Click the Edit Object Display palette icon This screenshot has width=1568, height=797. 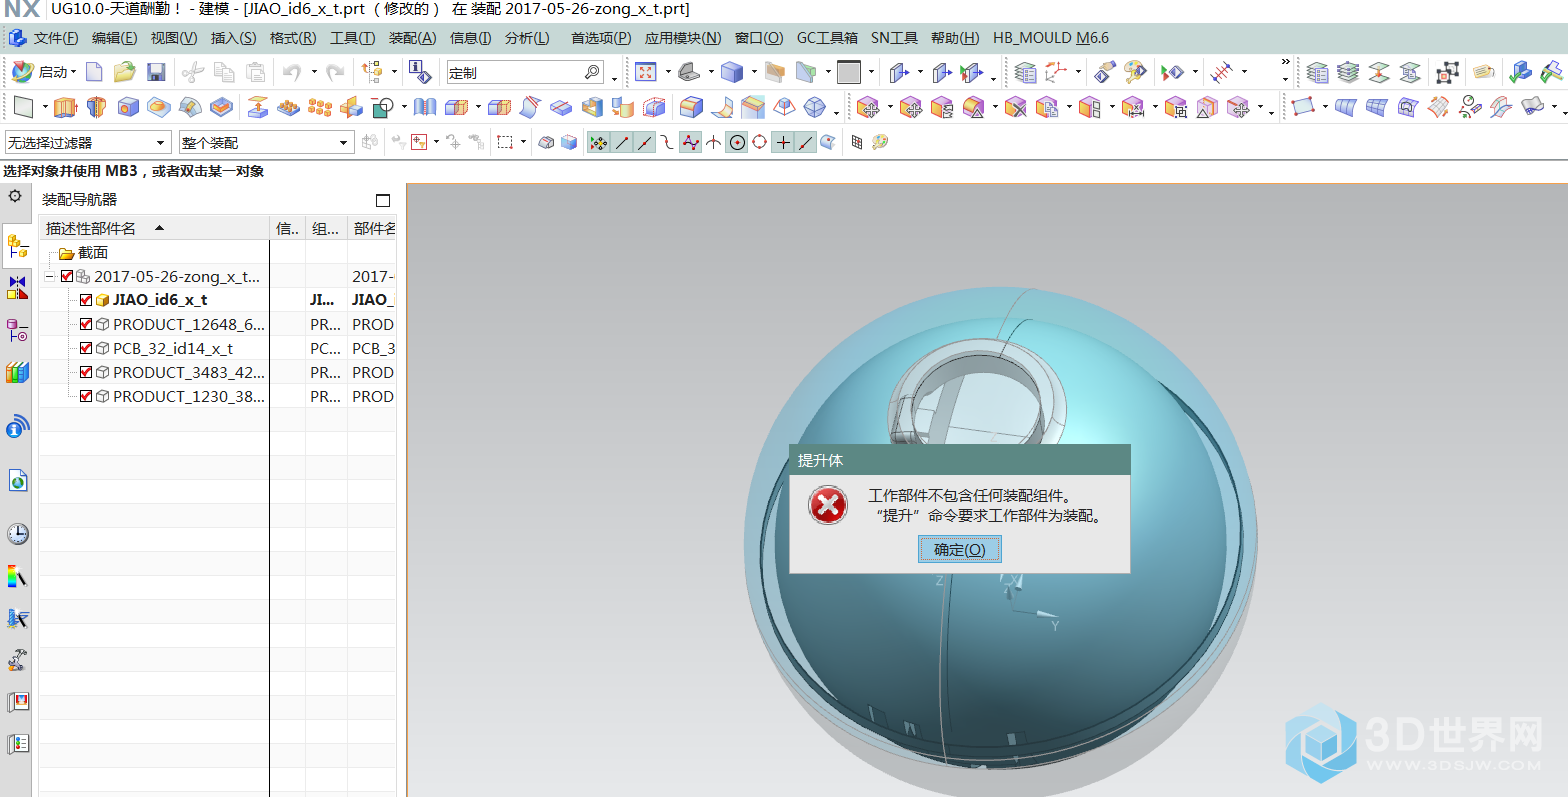click(x=1136, y=72)
